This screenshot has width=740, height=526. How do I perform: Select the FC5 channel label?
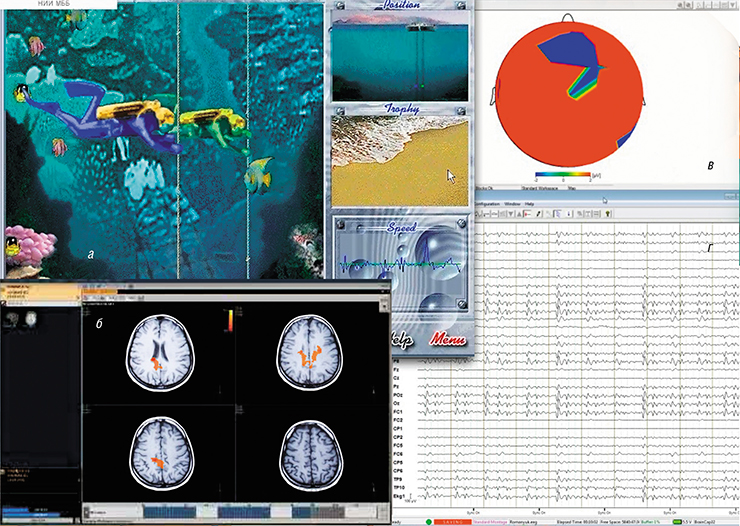pyautogui.click(x=398, y=445)
